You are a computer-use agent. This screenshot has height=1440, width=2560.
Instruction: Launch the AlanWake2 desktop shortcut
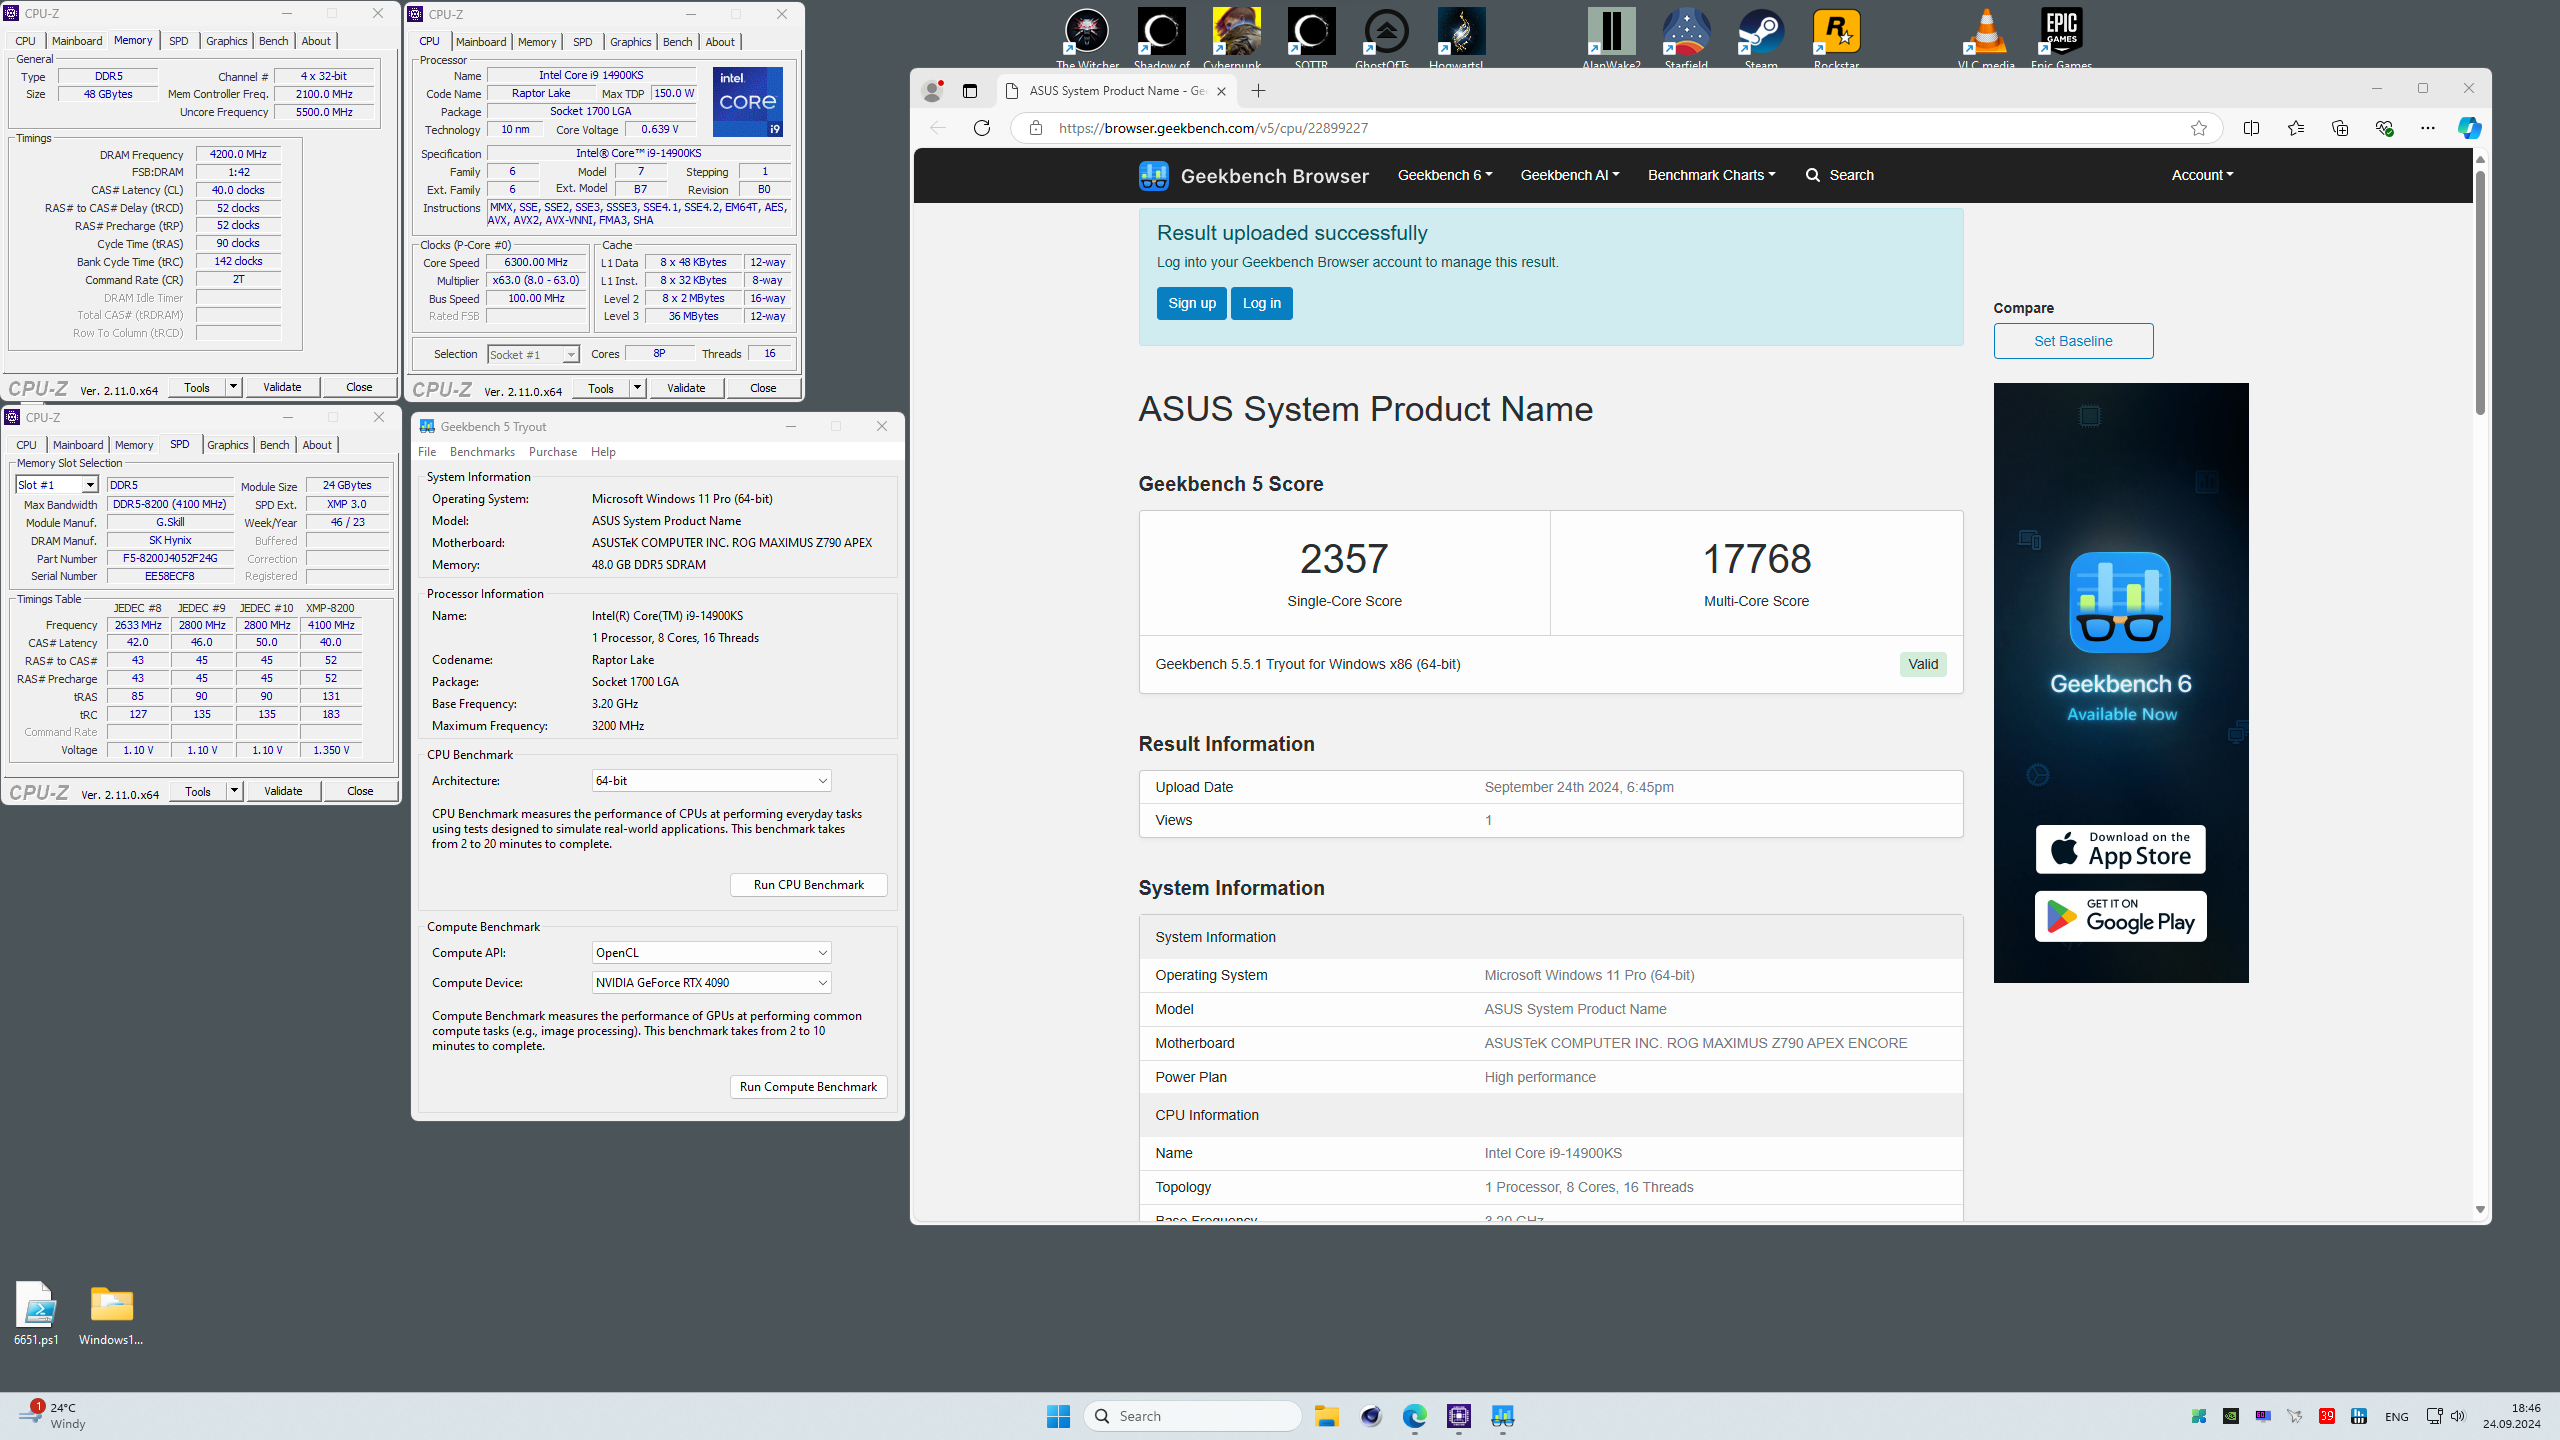click(x=1611, y=38)
